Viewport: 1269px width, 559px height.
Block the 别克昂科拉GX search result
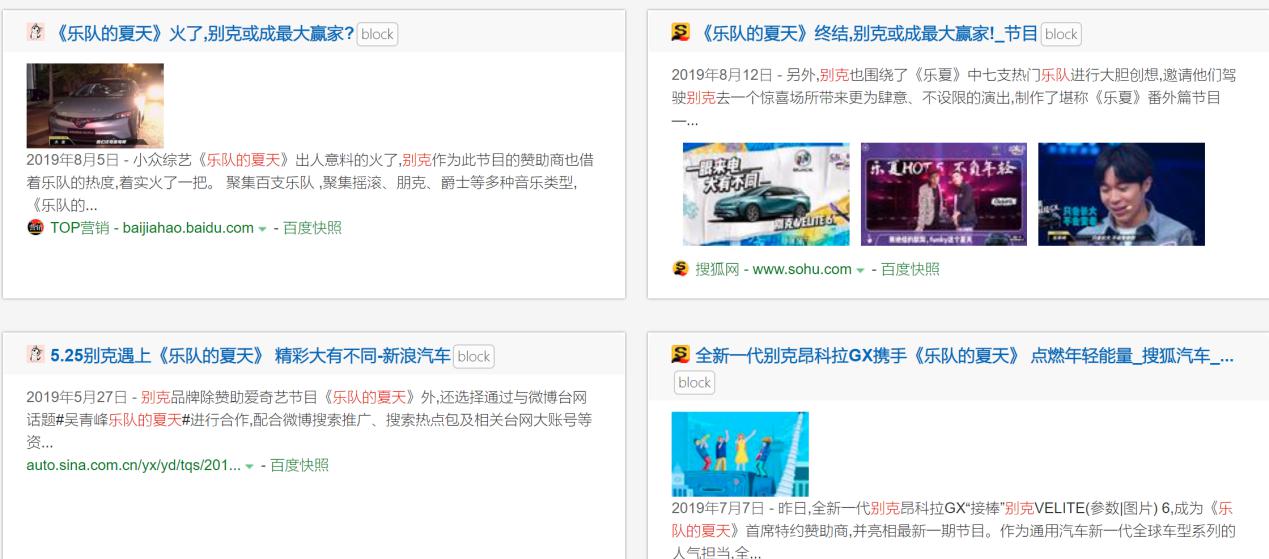tap(694, 382)
